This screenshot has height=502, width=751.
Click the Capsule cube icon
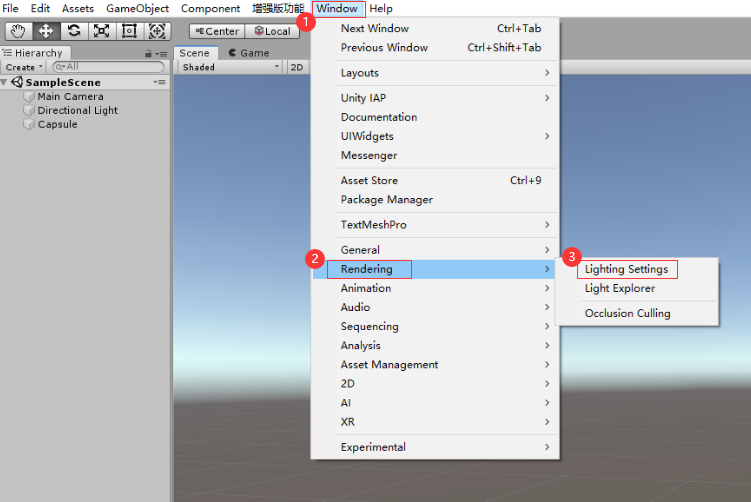(x=29, y=124)
